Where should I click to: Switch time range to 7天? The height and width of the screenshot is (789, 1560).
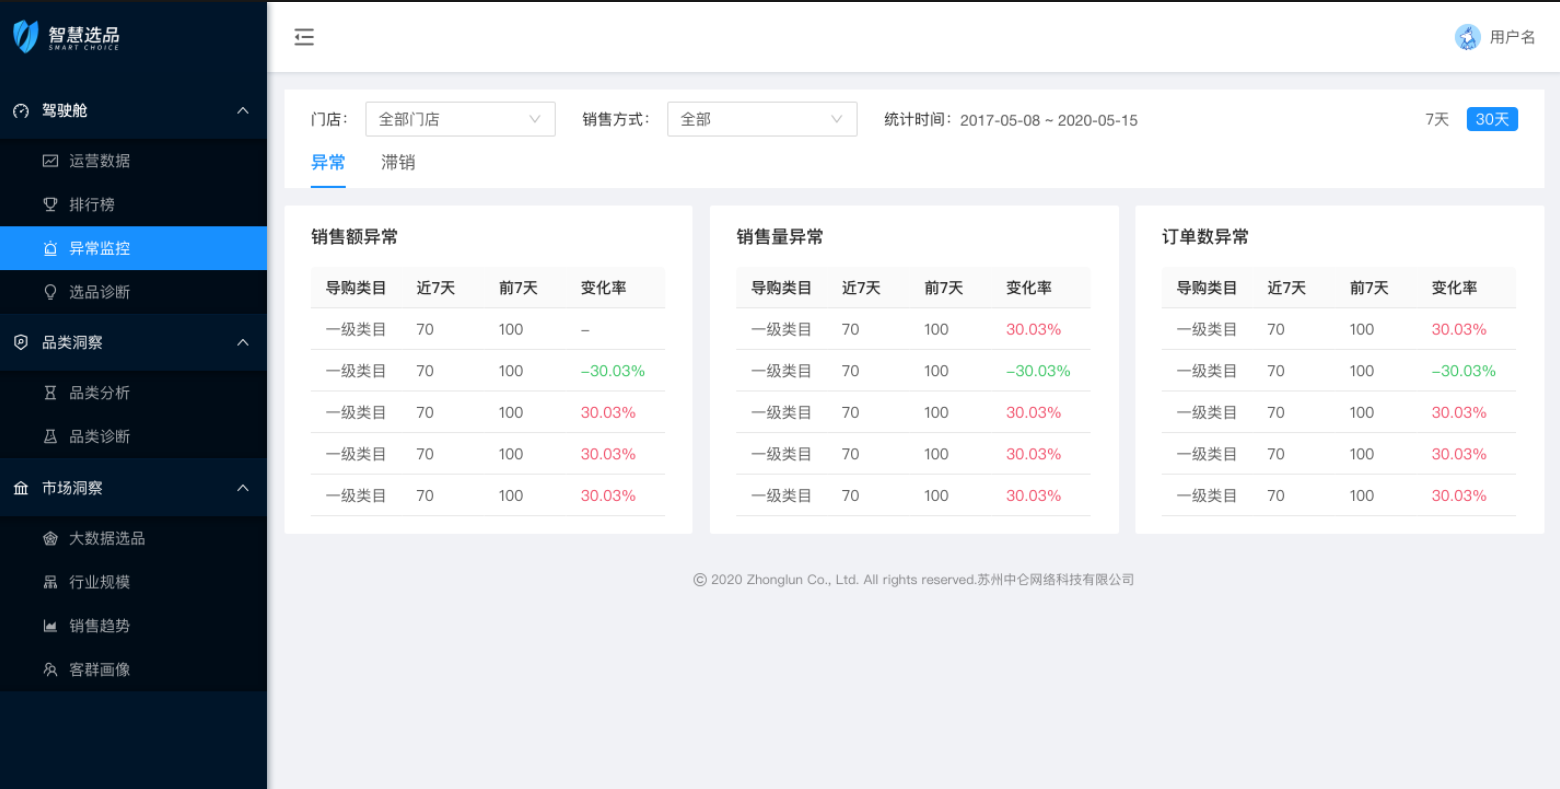[x=1436, y=119]
